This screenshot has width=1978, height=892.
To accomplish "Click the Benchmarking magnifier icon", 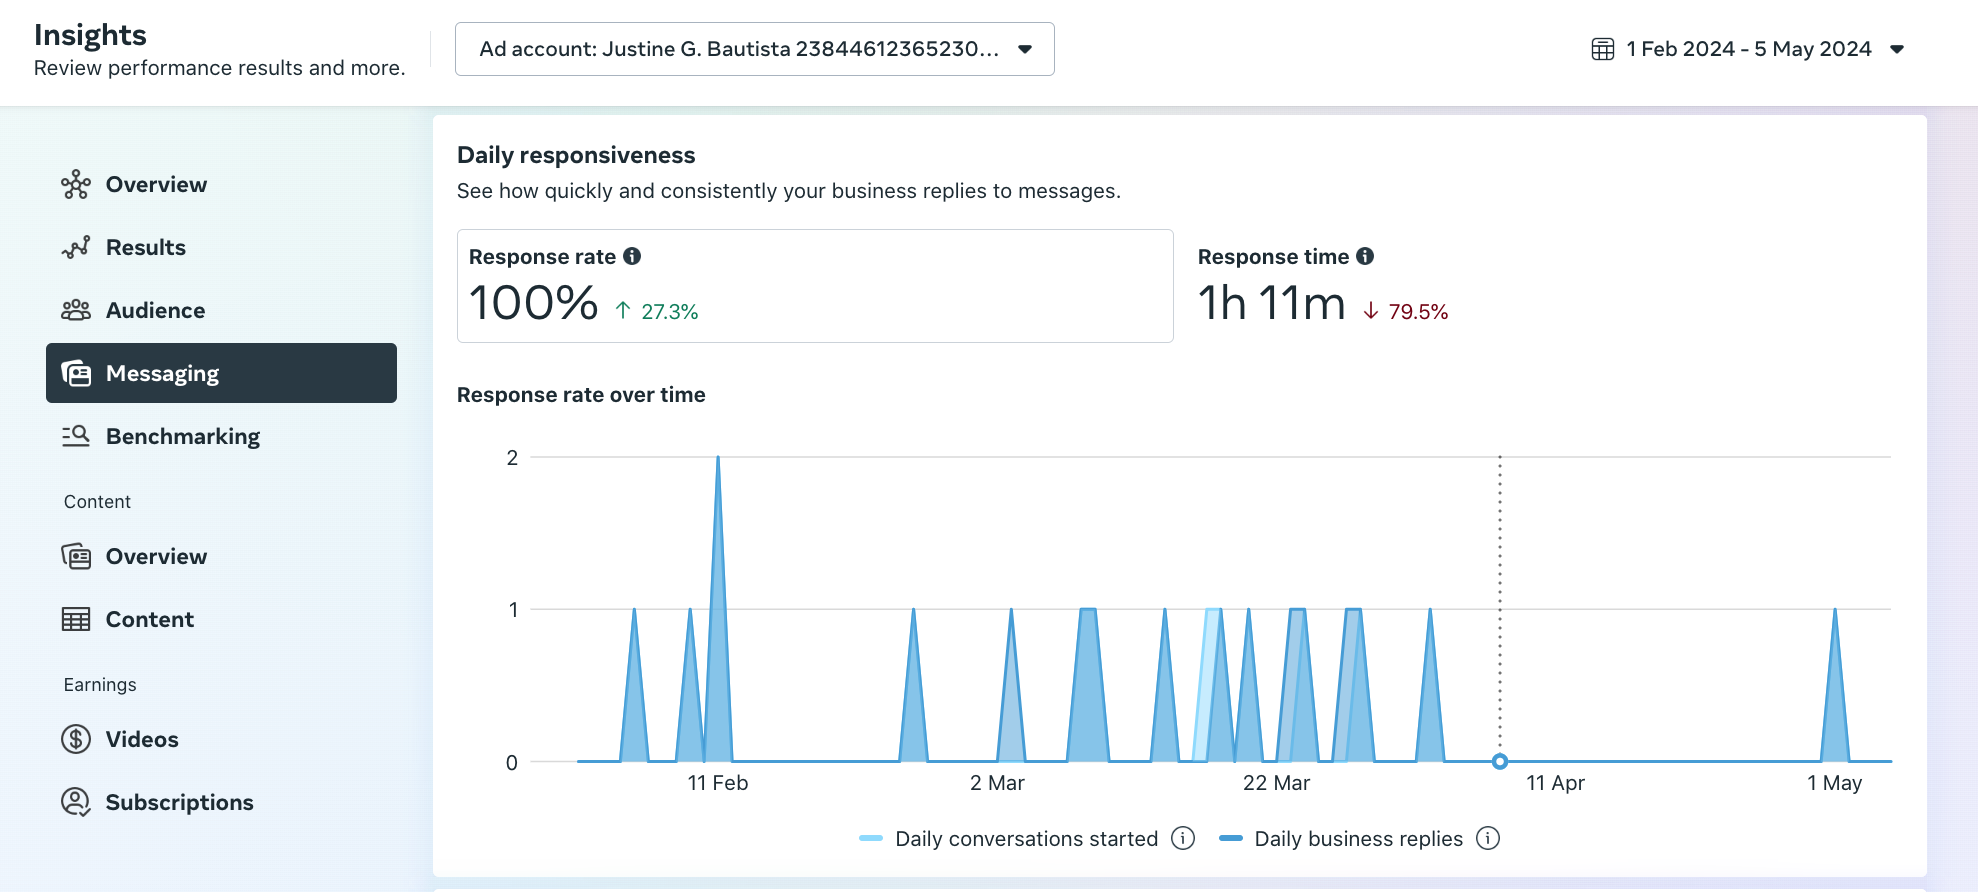I will point(76,436).
